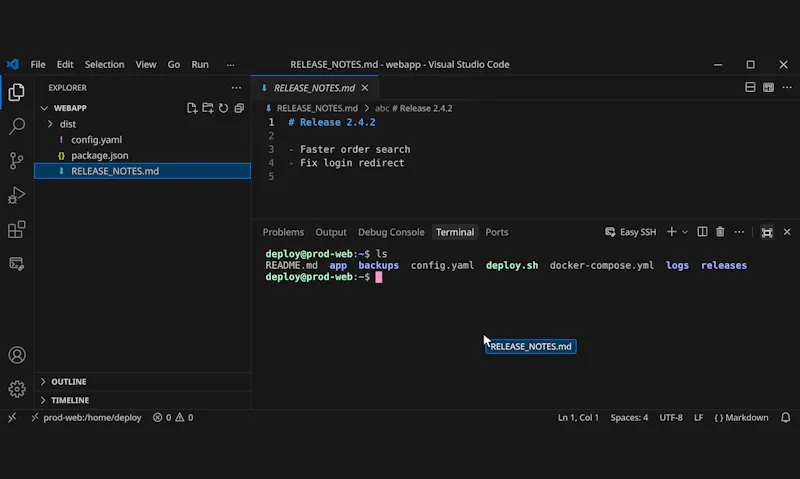800x479 pixels.
Task: Switch to the Ports panel tab
Action: pyautogui.click(x=496, y=232)
